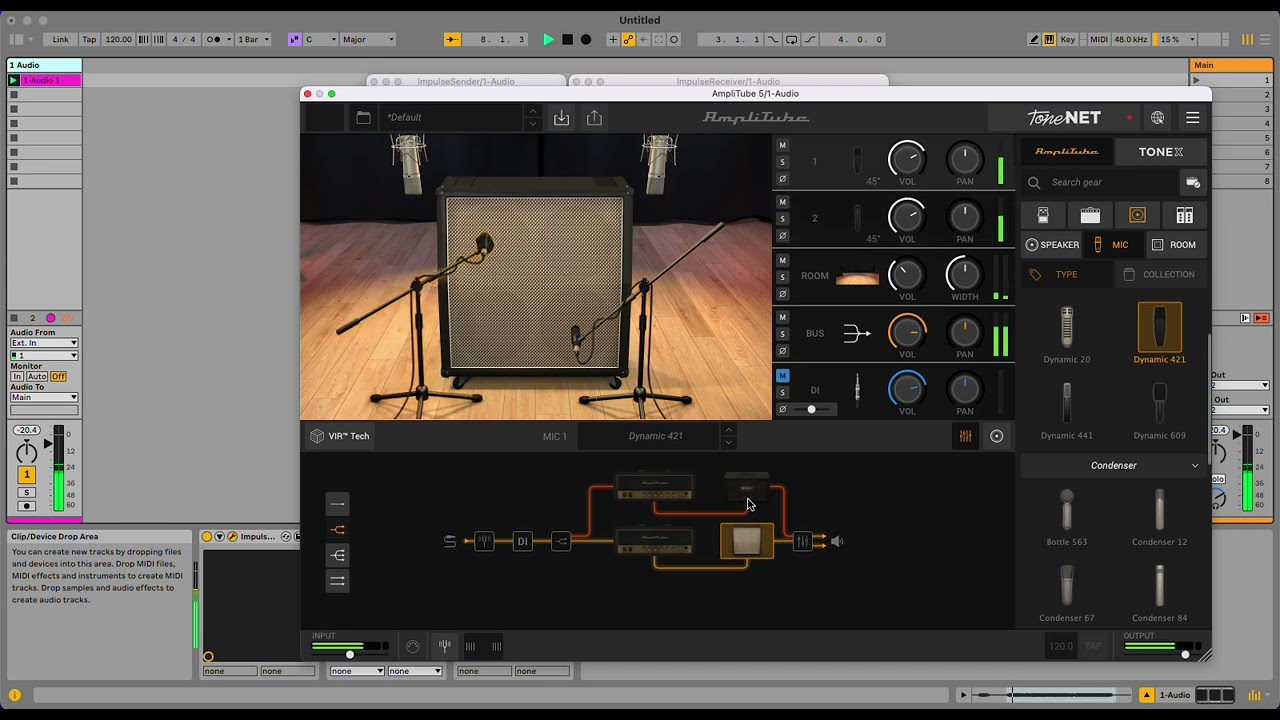Screen dimensions: 1280x720
Task: Click the mixer icon beside VIR Tech bar
Action: point(965,436)
